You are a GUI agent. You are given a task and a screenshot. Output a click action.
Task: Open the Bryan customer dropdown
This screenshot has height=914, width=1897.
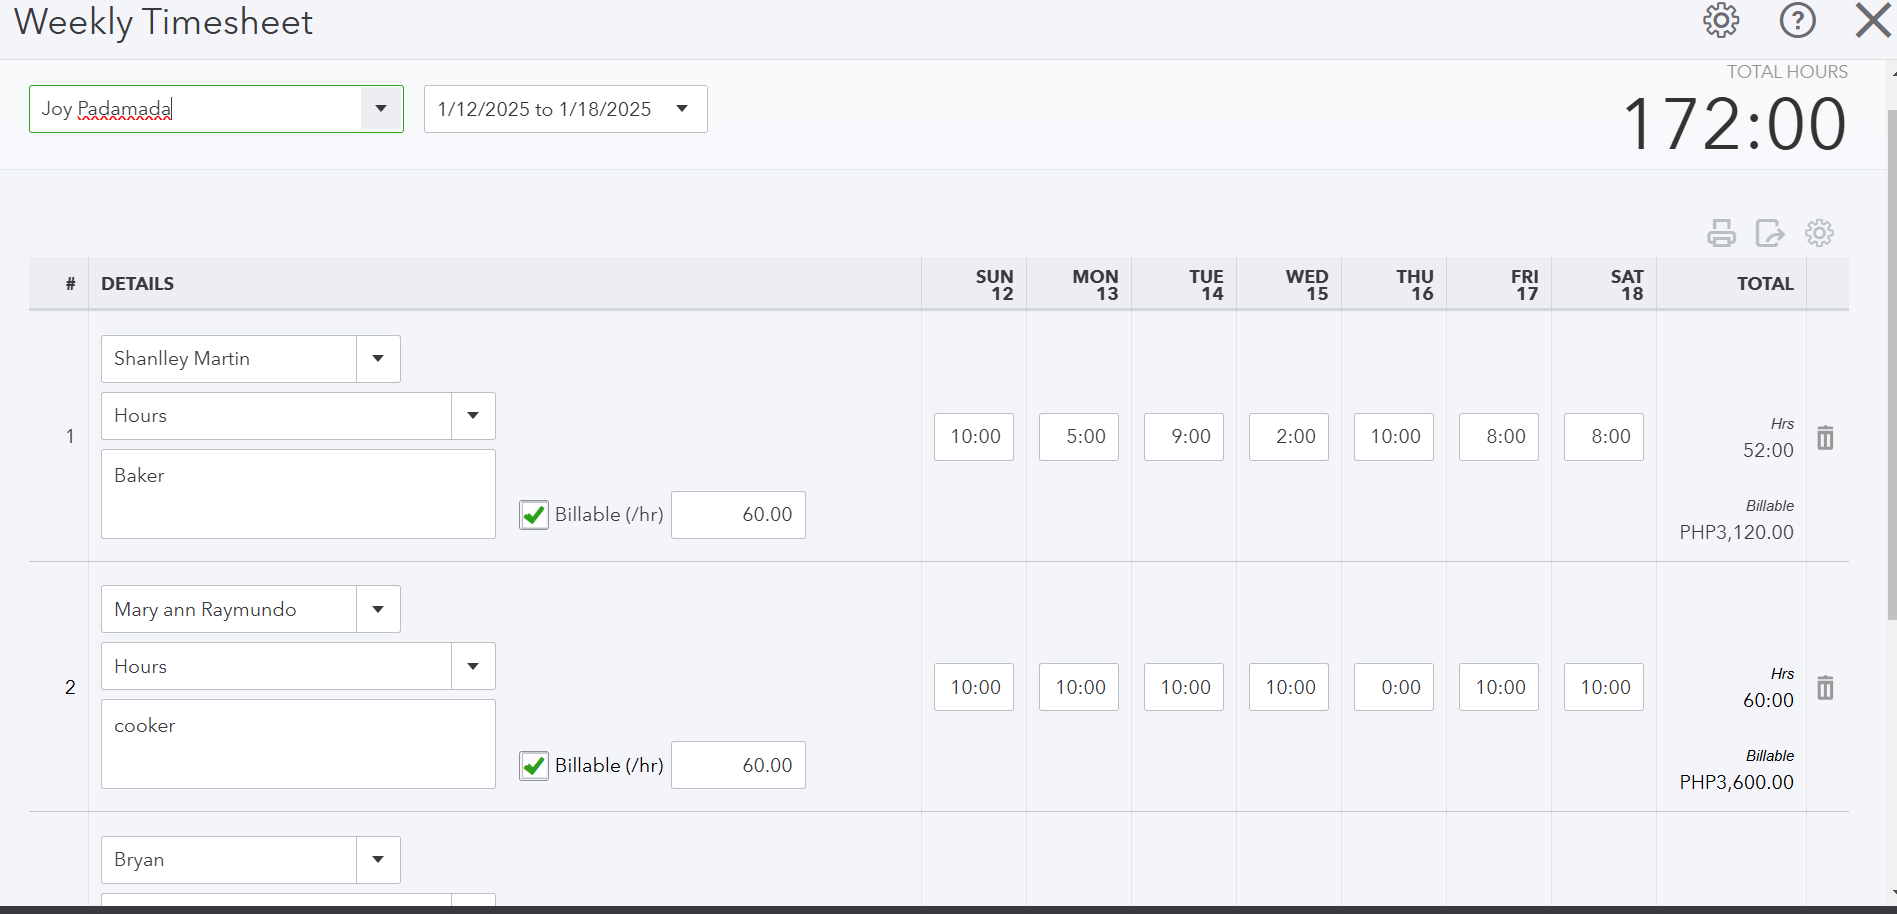point(378,860)
